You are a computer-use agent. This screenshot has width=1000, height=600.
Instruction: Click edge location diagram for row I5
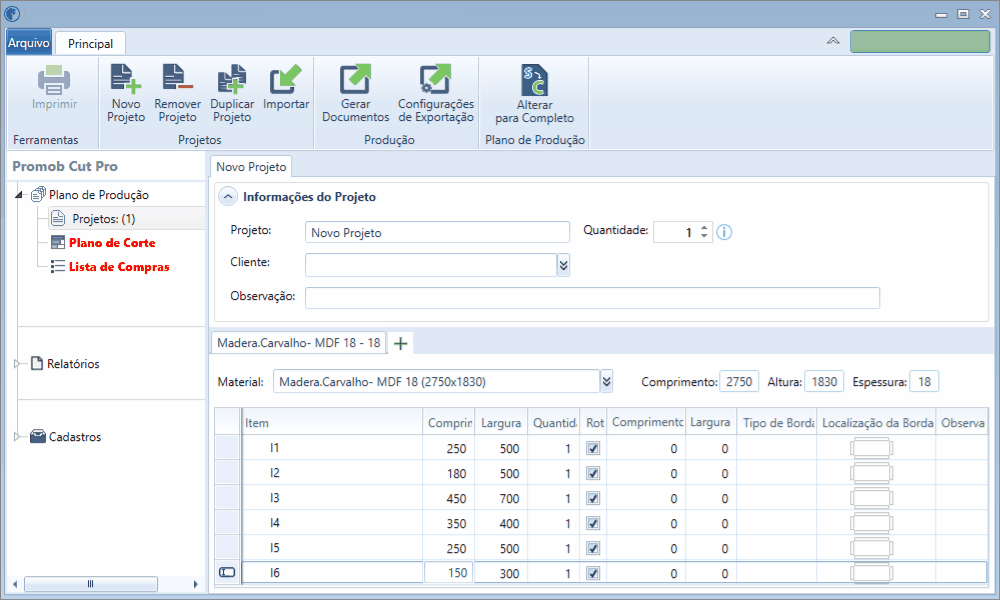(871, 548)
